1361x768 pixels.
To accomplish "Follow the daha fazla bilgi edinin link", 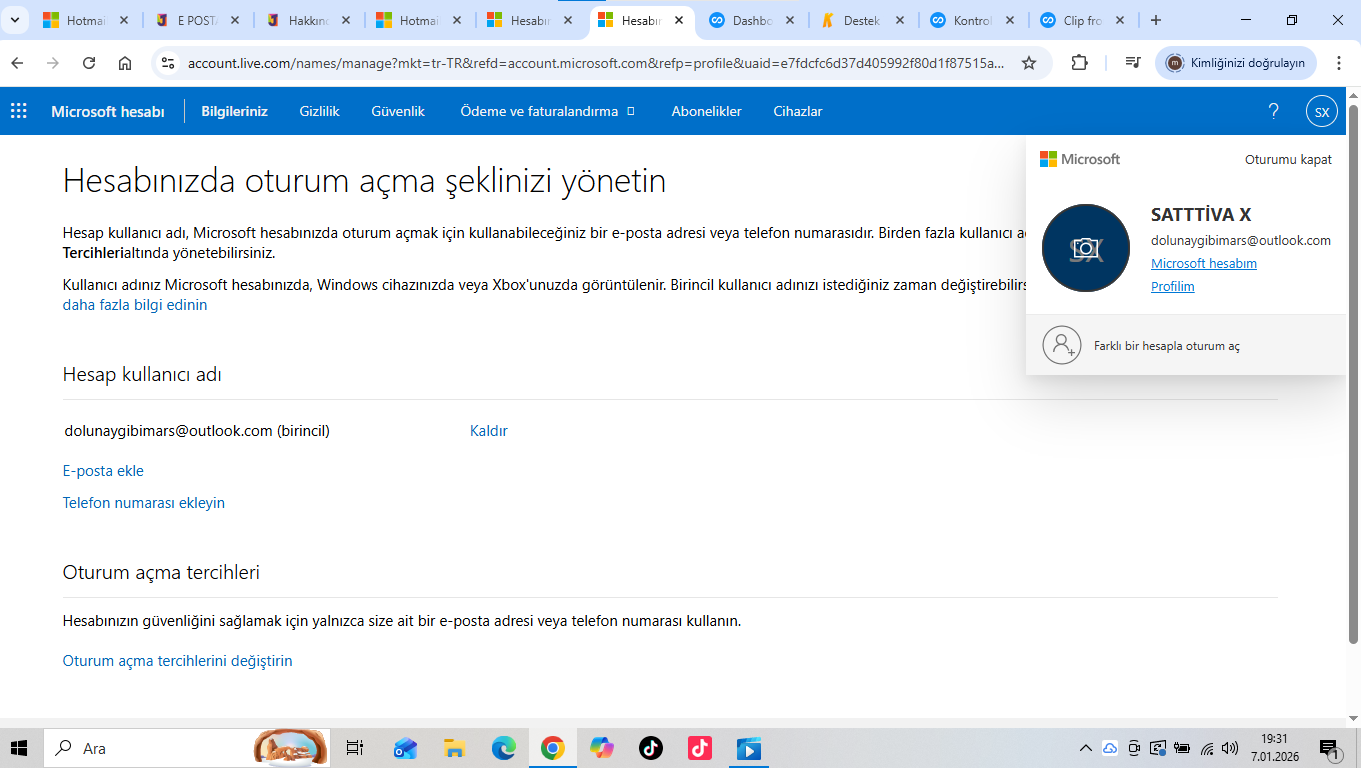I will click(x=135, y=305).
